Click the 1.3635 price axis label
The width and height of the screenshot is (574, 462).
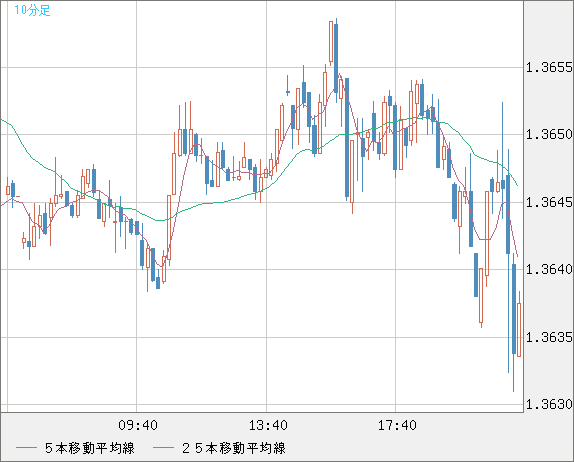(x=549, y=337)
